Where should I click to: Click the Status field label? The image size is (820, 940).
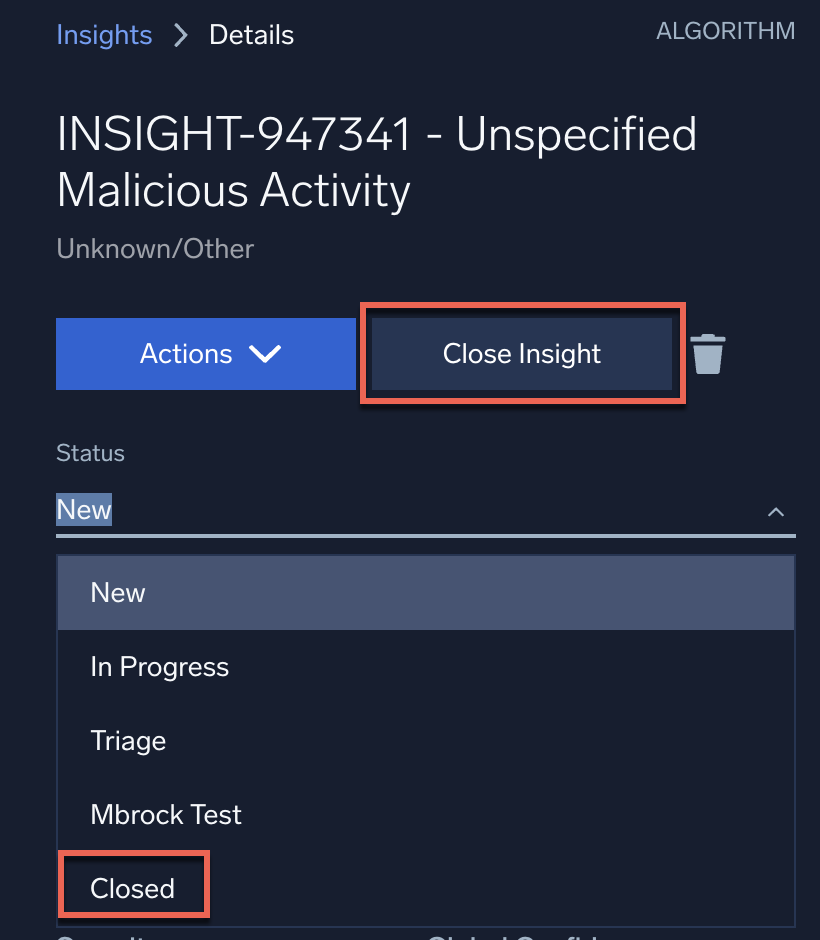point(90,453)
